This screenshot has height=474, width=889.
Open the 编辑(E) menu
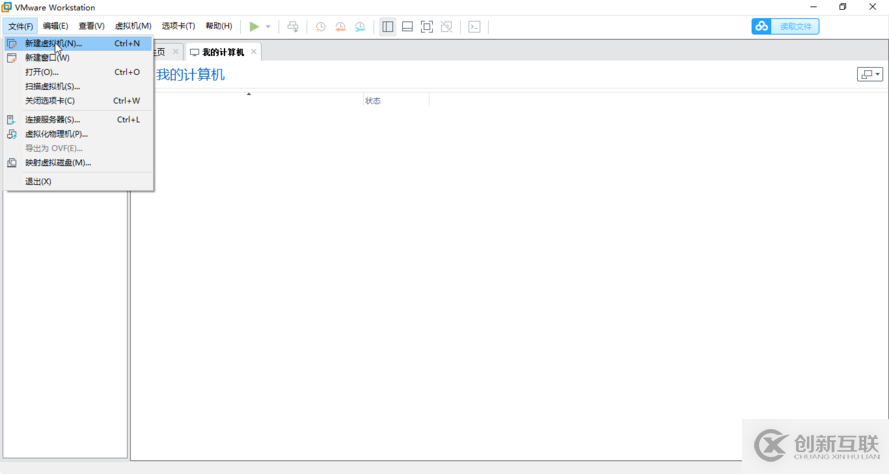56,26
